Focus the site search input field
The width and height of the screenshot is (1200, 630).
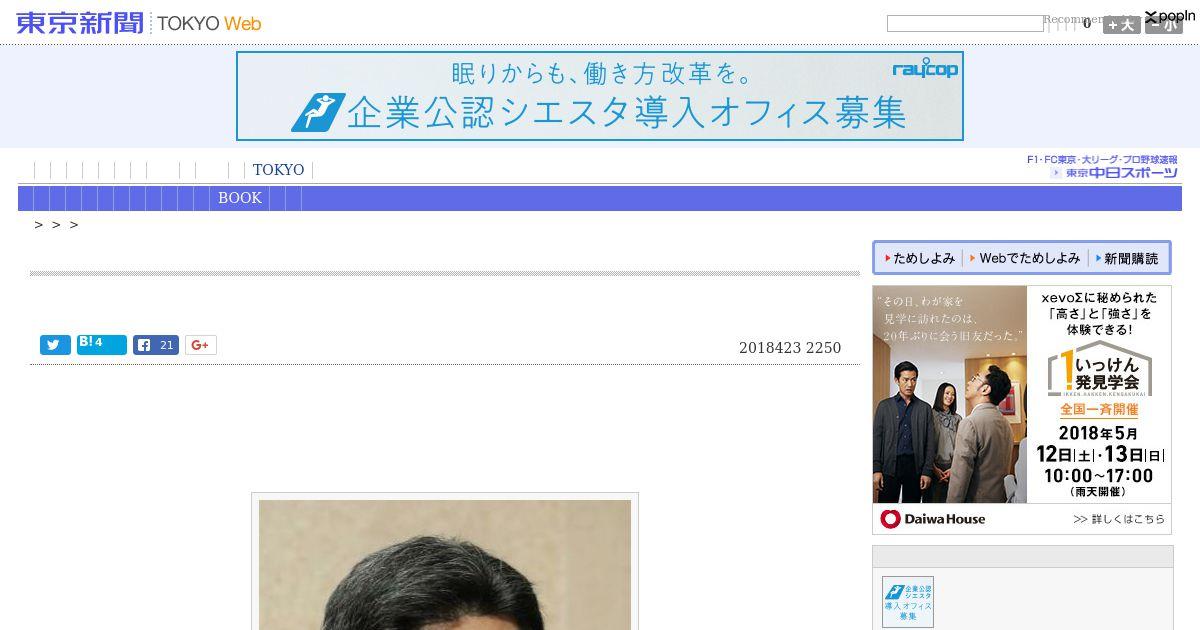(965, 23)
